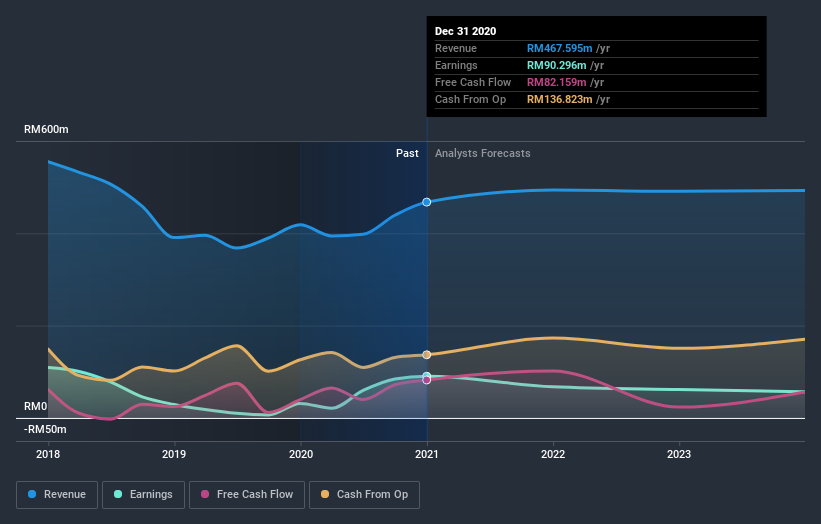Click the blue Revenue data point at 2021
821x524 pixels.
click(427, 202)
